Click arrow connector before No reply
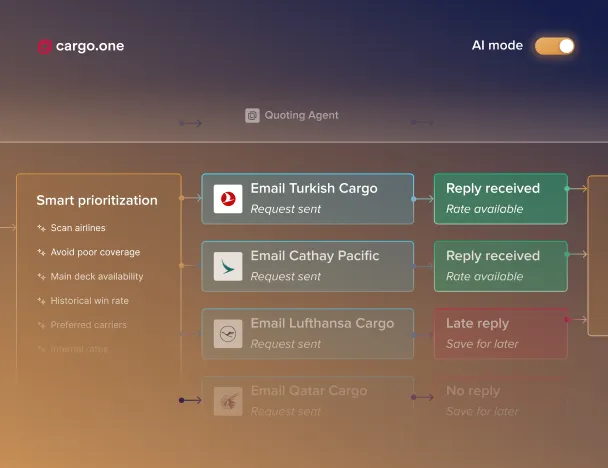Viewport: 608px width, 468px height. 422,397
